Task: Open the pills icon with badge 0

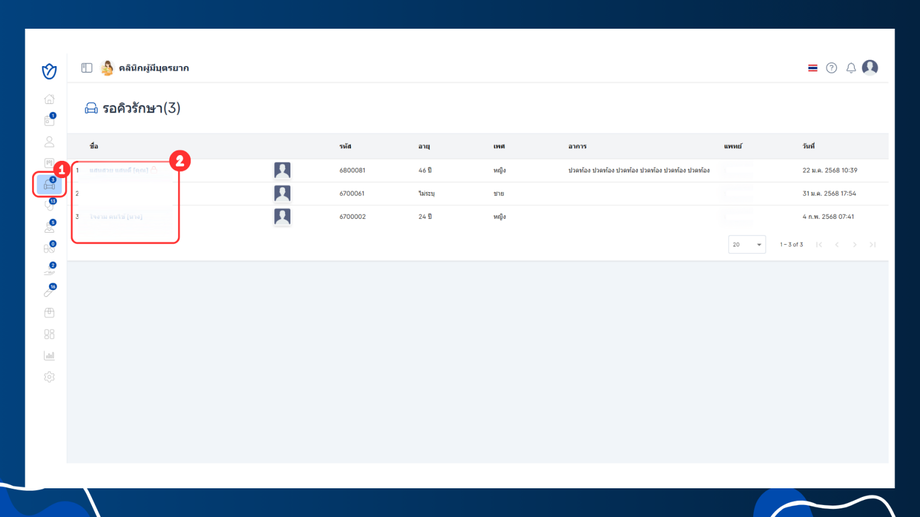Action: pyautogui.click(x=49, y=248)
